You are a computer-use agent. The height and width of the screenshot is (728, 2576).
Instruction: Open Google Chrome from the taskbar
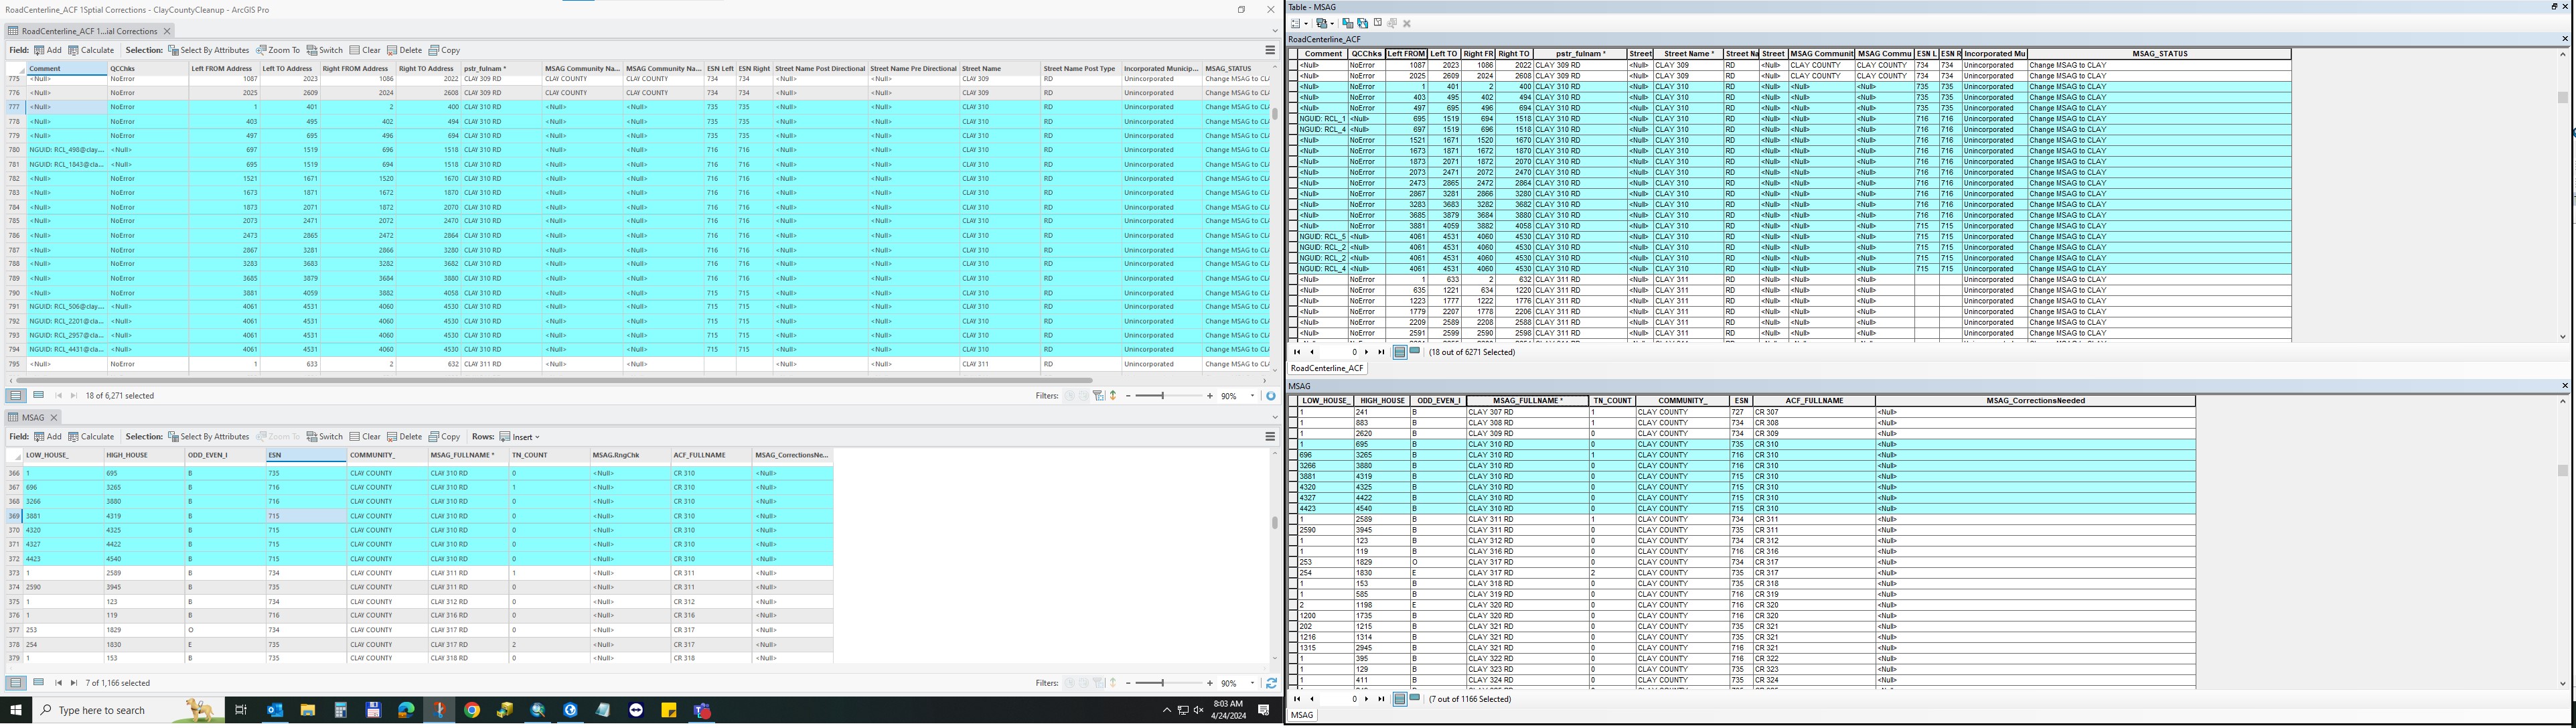tap(471, 710)
